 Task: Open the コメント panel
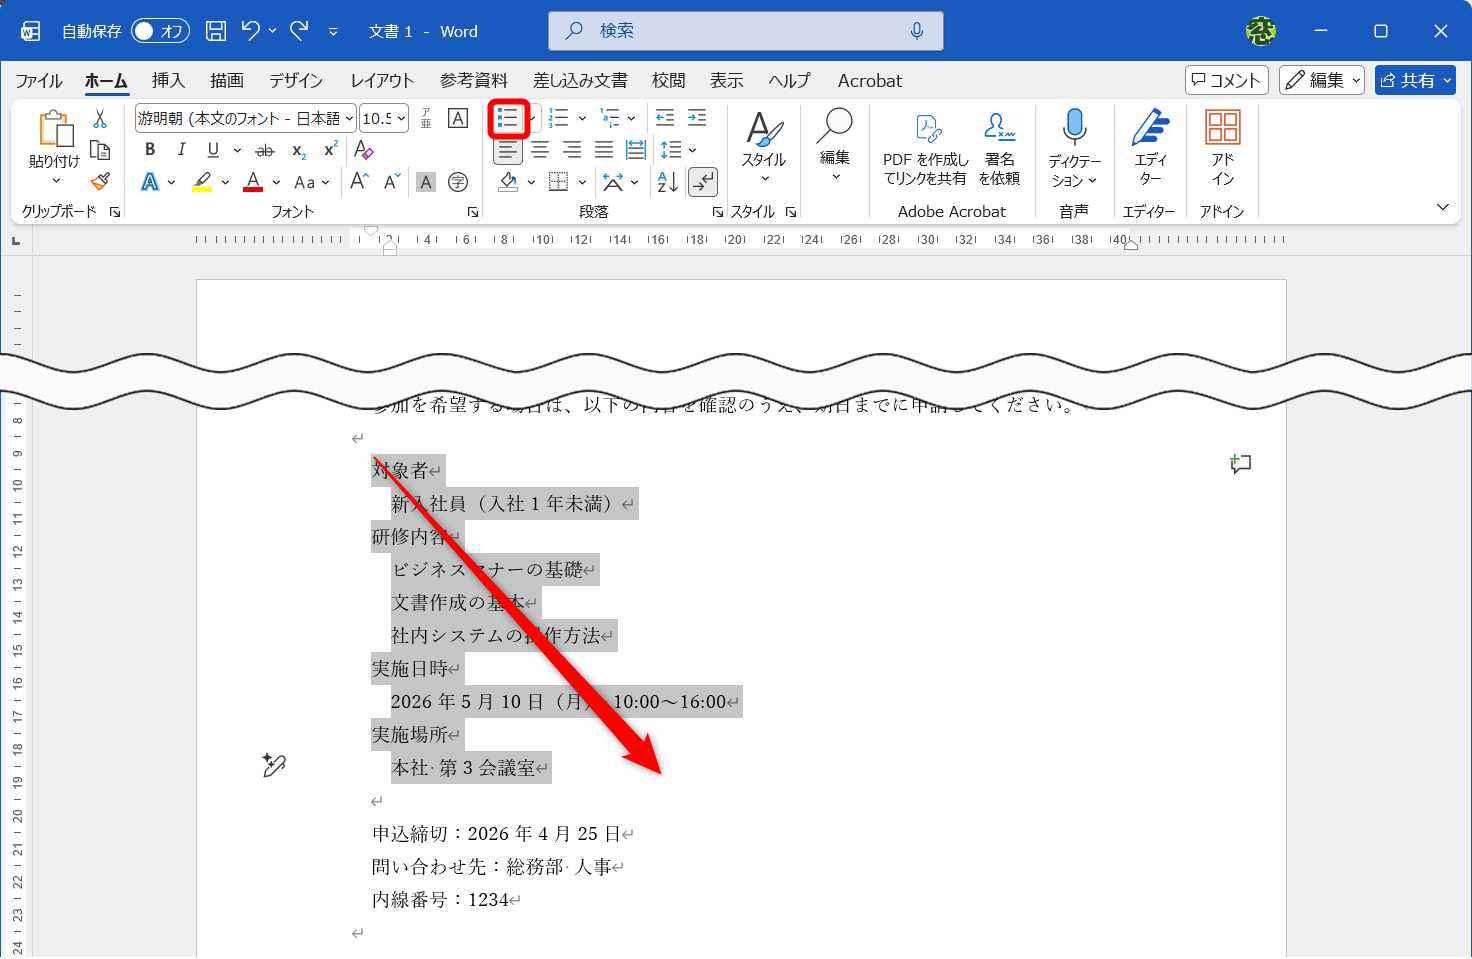click(1226, 80)
